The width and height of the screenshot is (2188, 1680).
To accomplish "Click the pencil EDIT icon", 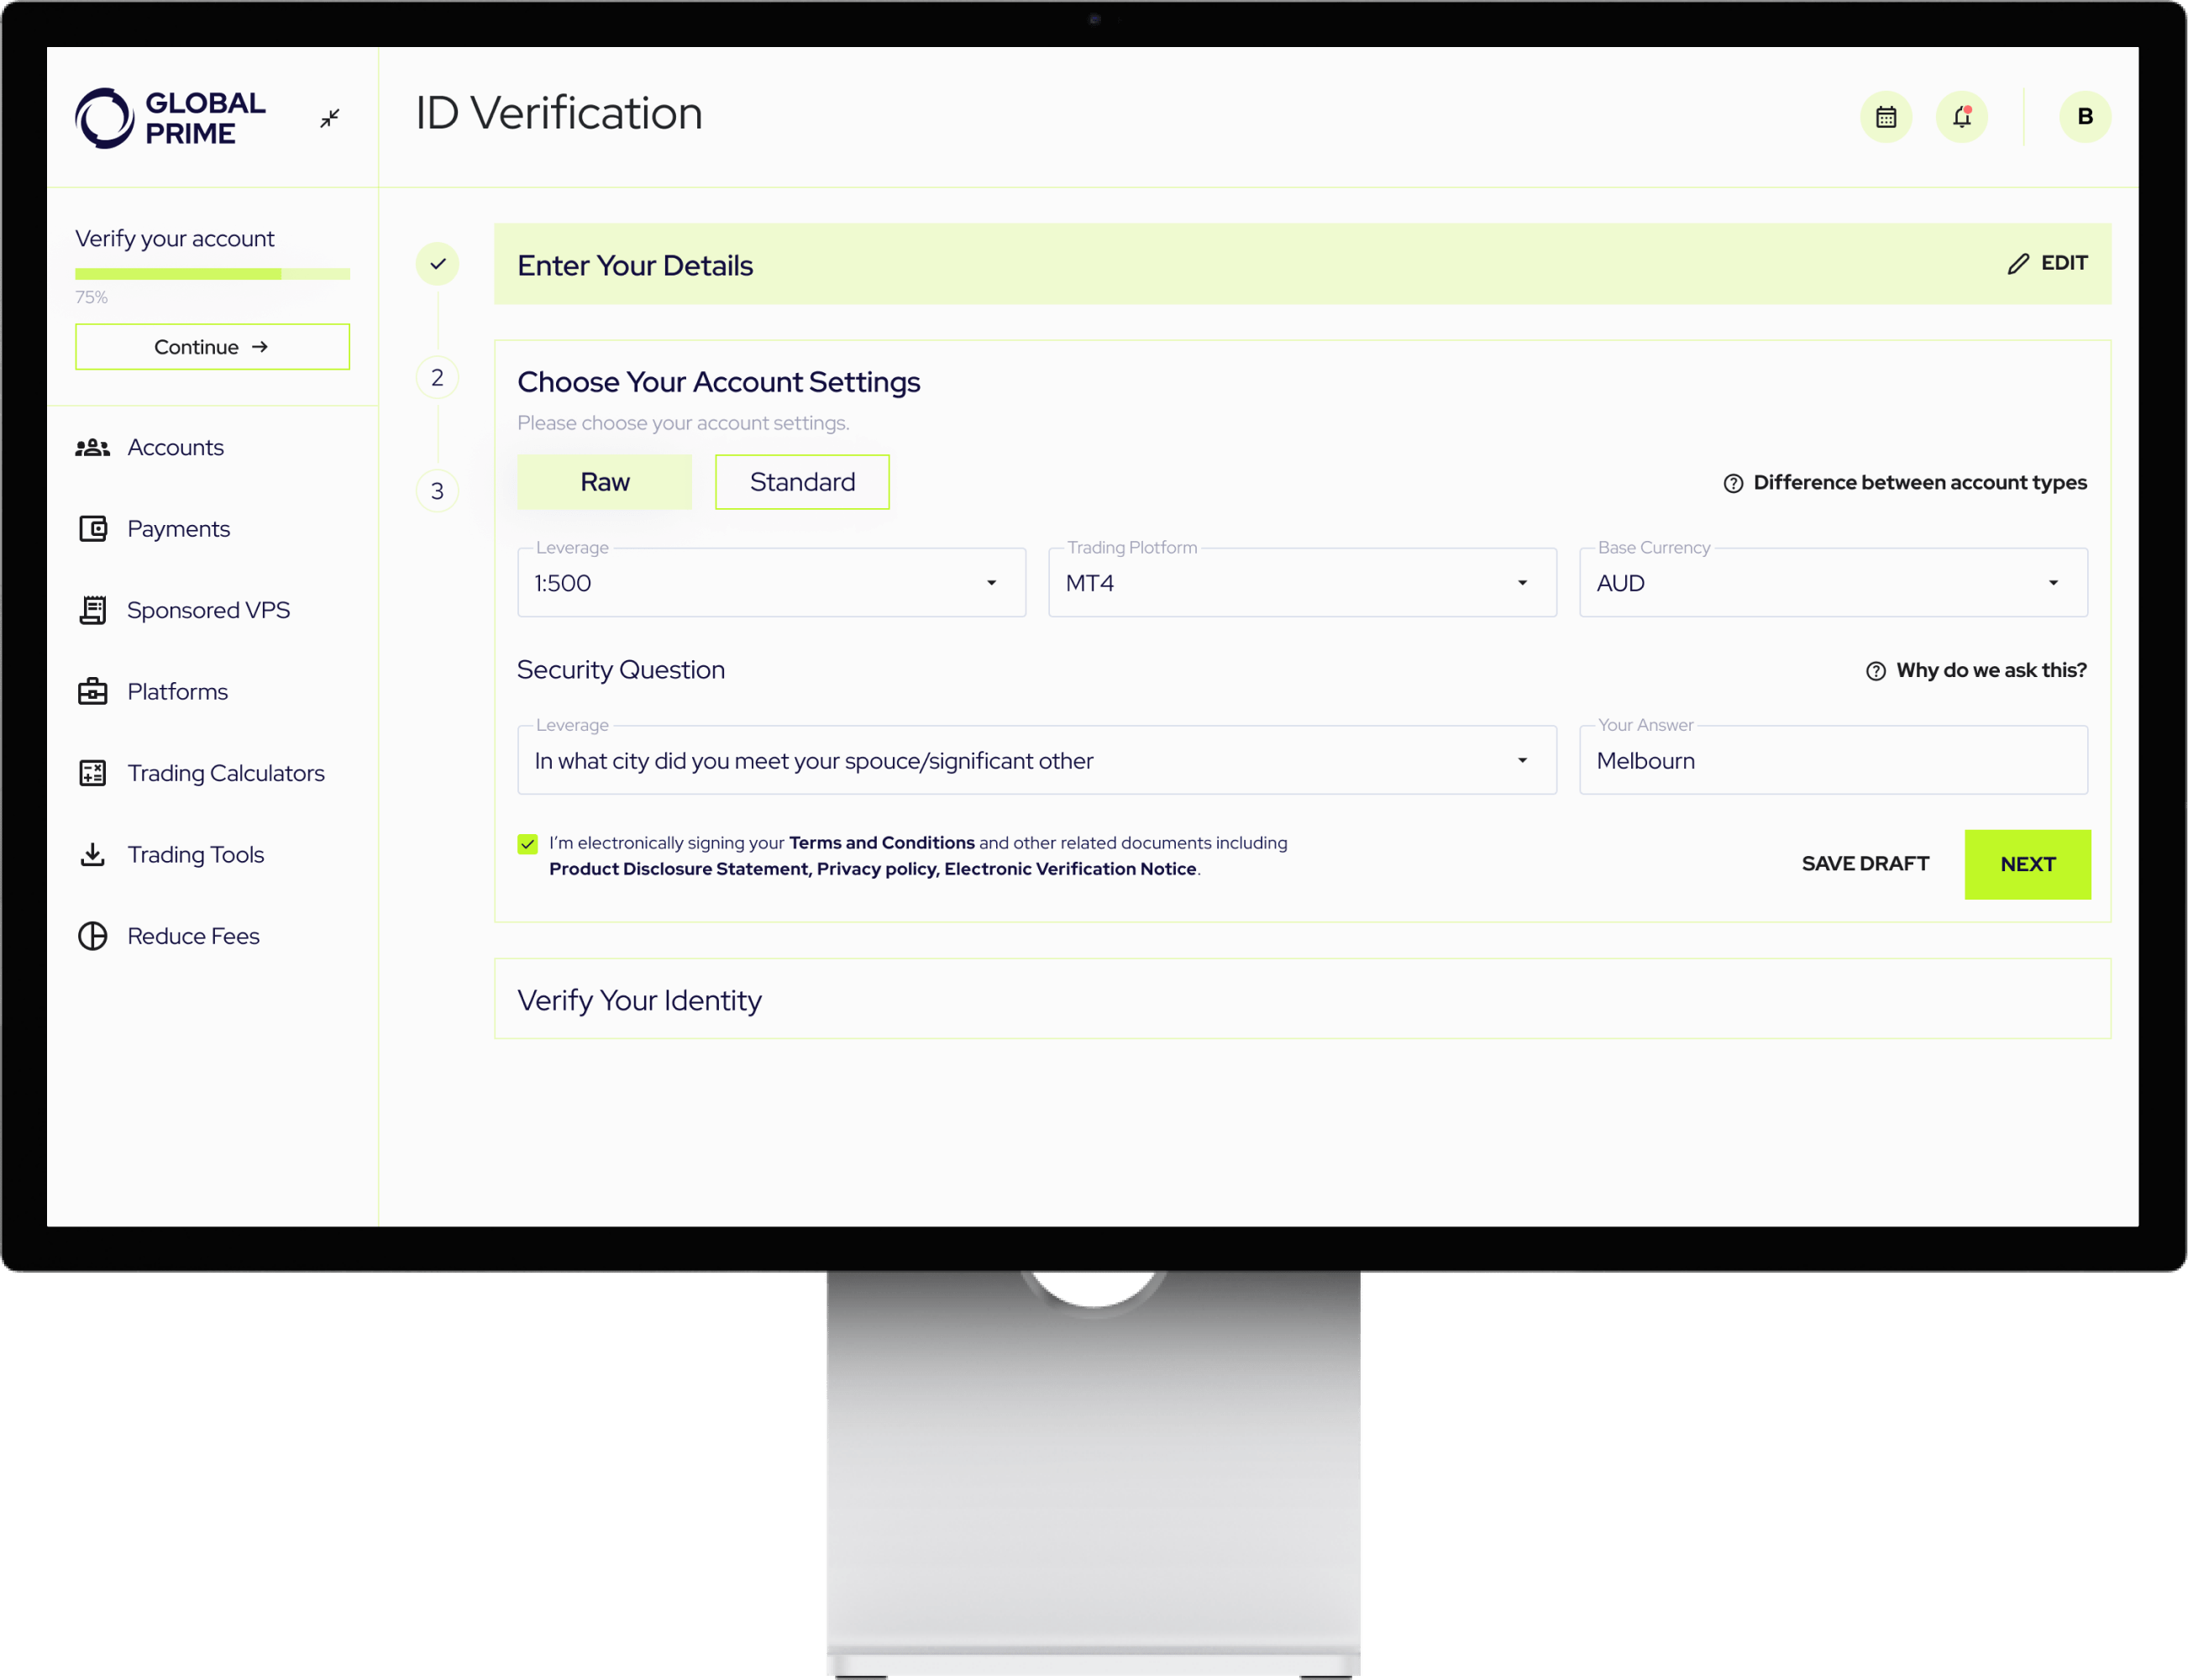I will 2018,264.
